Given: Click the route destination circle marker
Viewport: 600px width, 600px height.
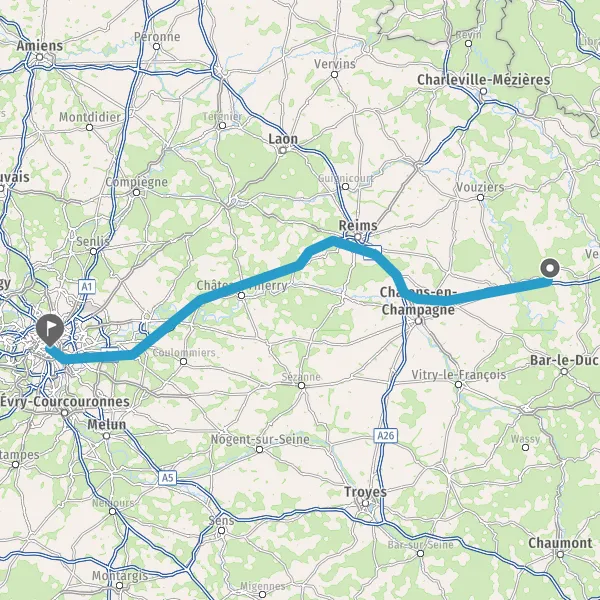Looking at the screenshot, I should pyautogui.click(x=550, y=268).
